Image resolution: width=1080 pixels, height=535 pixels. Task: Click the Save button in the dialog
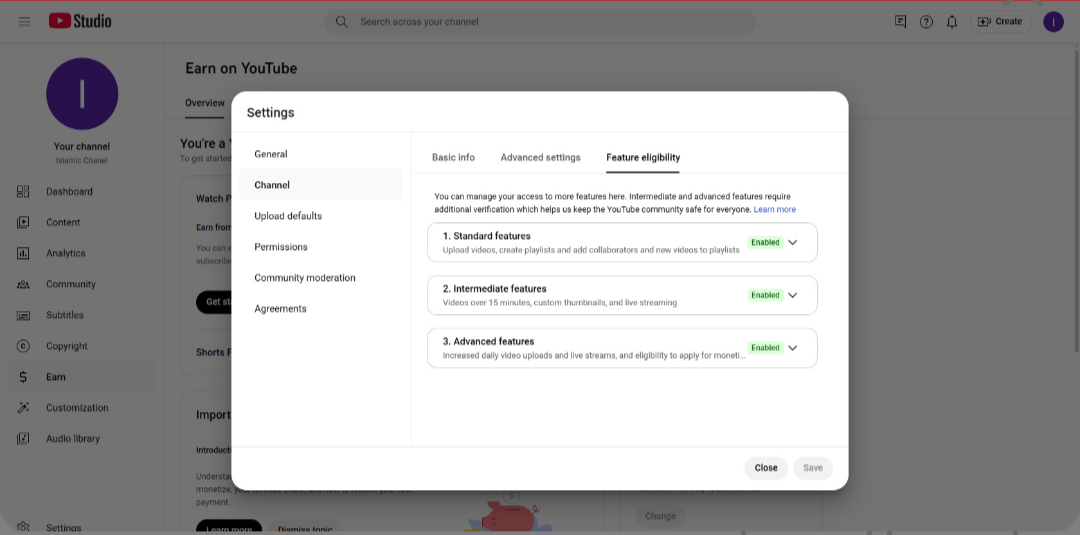(813, 468)
